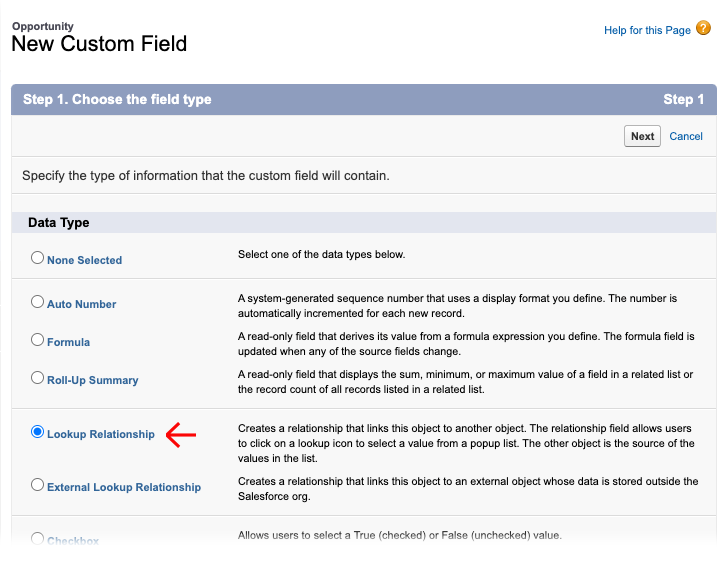Click the red arrow pointing at Lookup Relationship
The image size is (727, 577).
[x=181, y=435]
